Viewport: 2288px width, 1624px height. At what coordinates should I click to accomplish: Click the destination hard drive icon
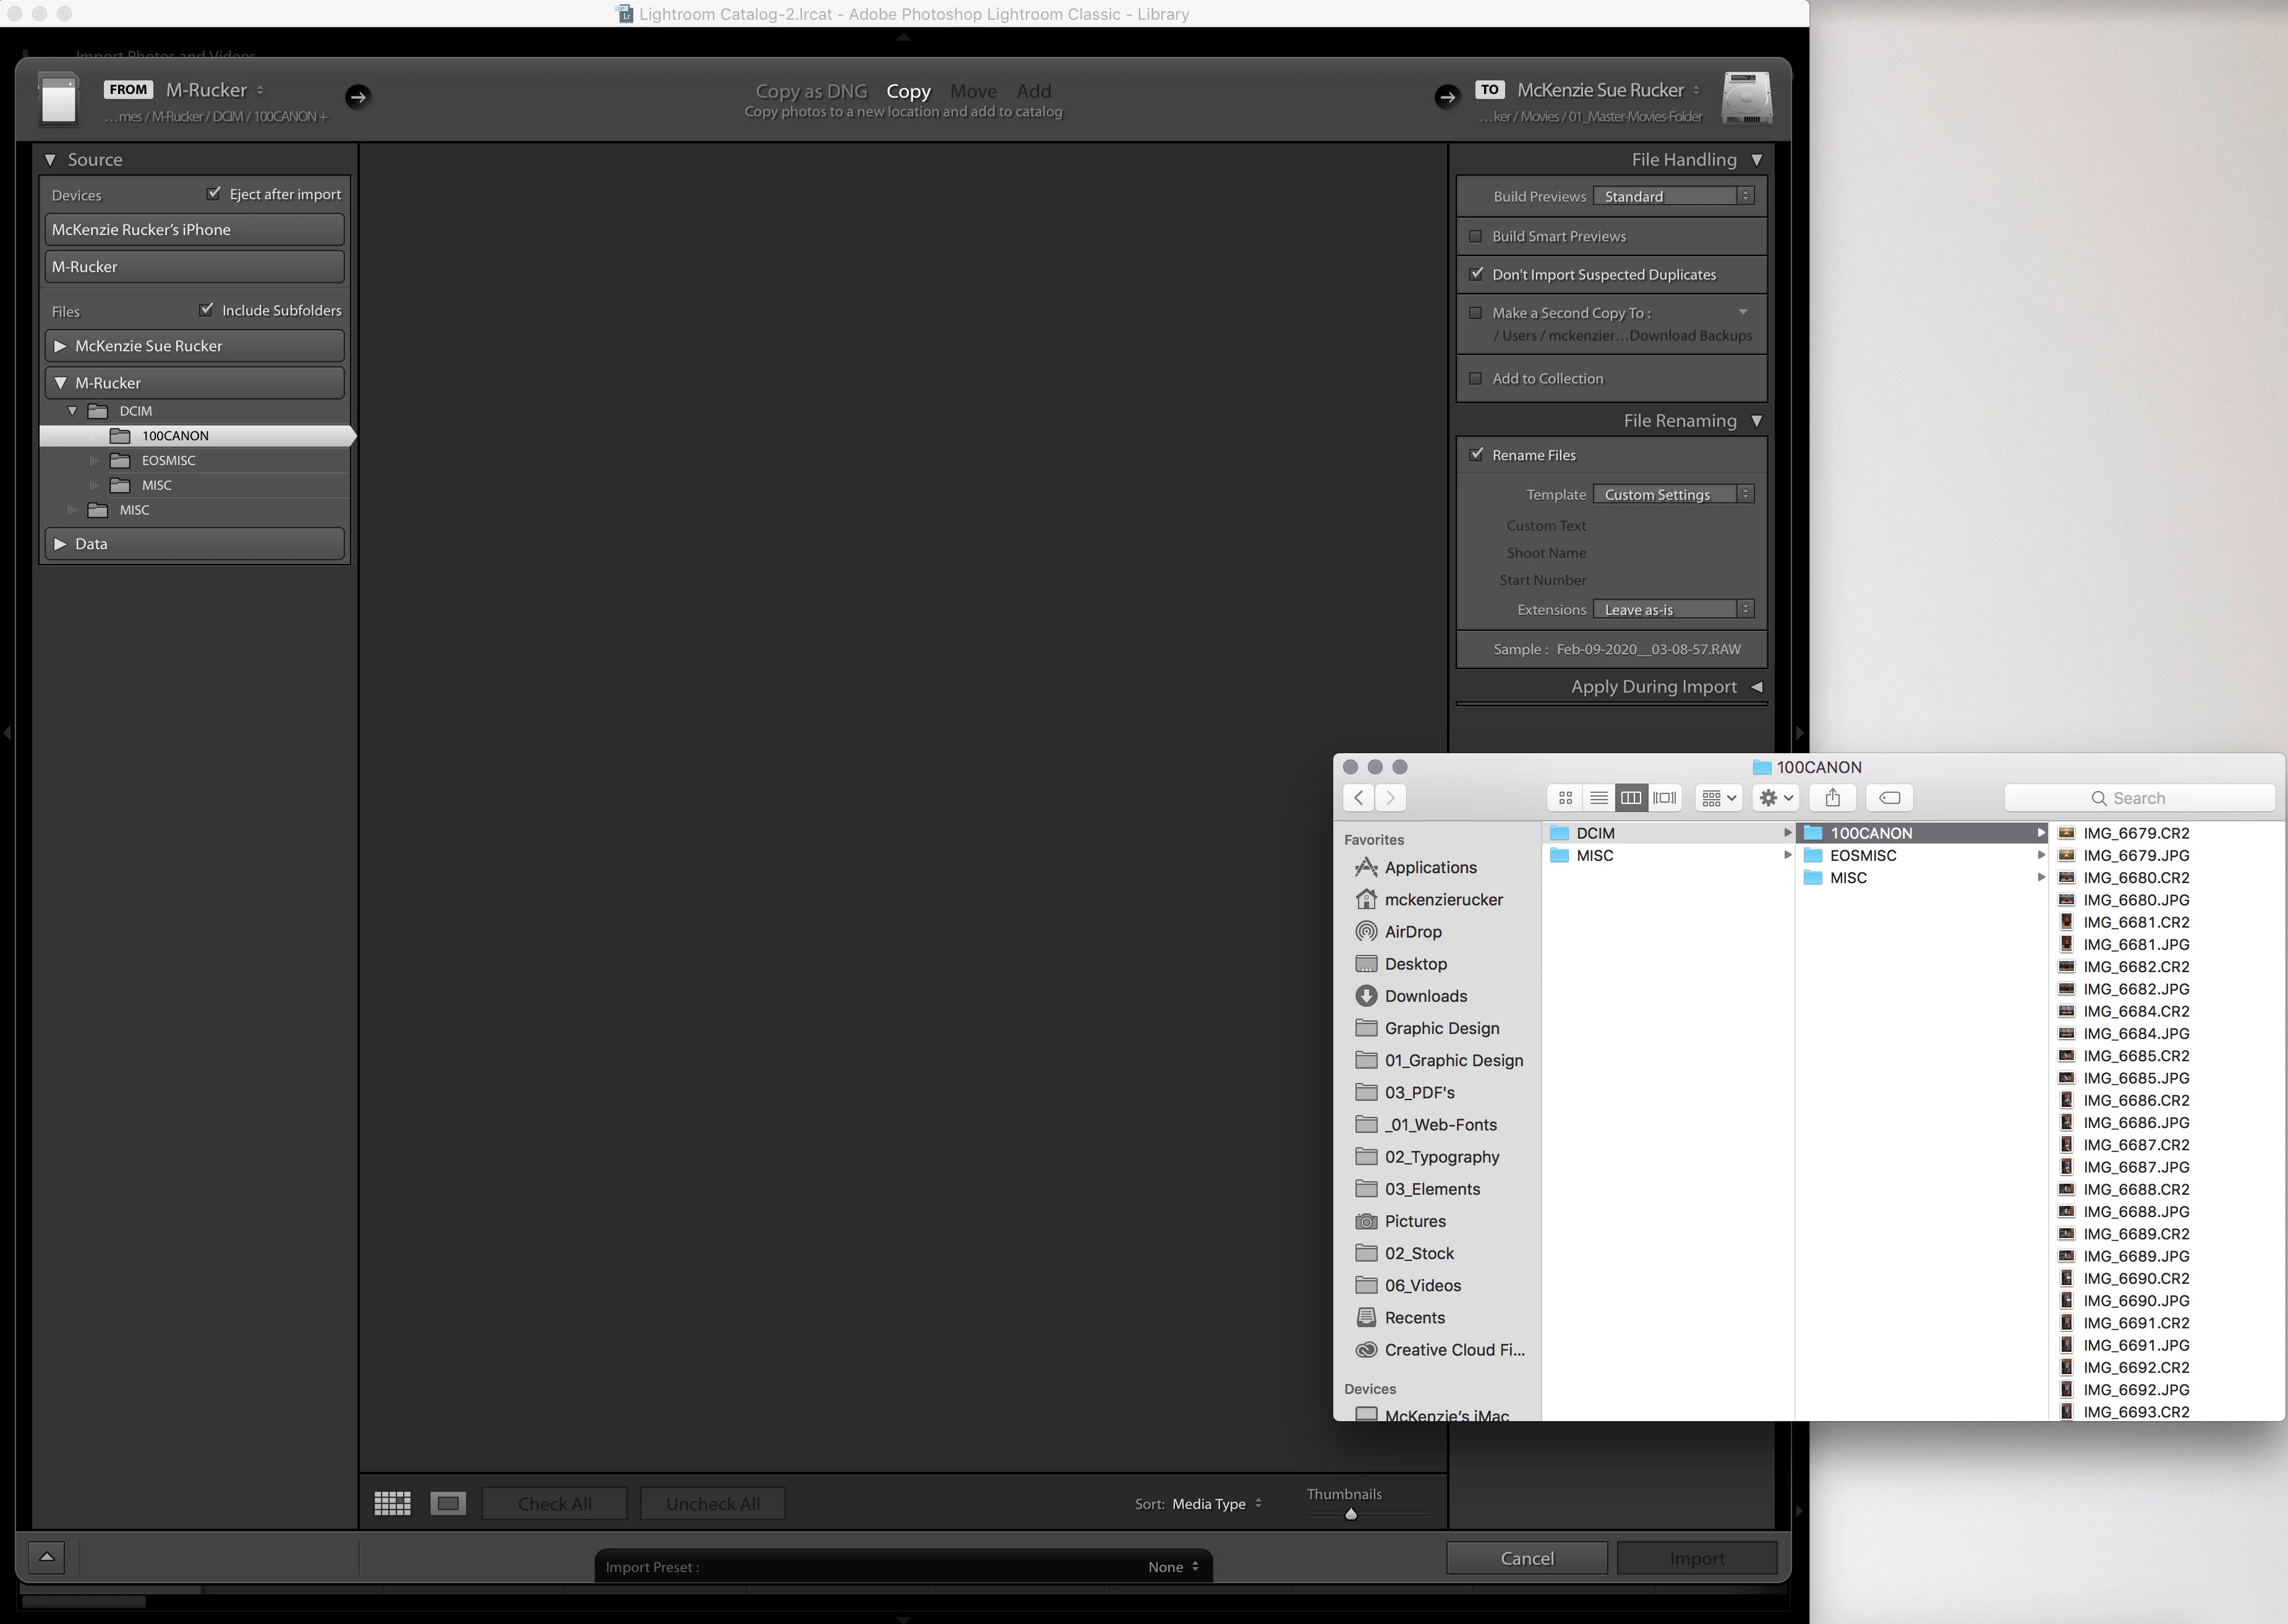click(x=1746, y=98)
